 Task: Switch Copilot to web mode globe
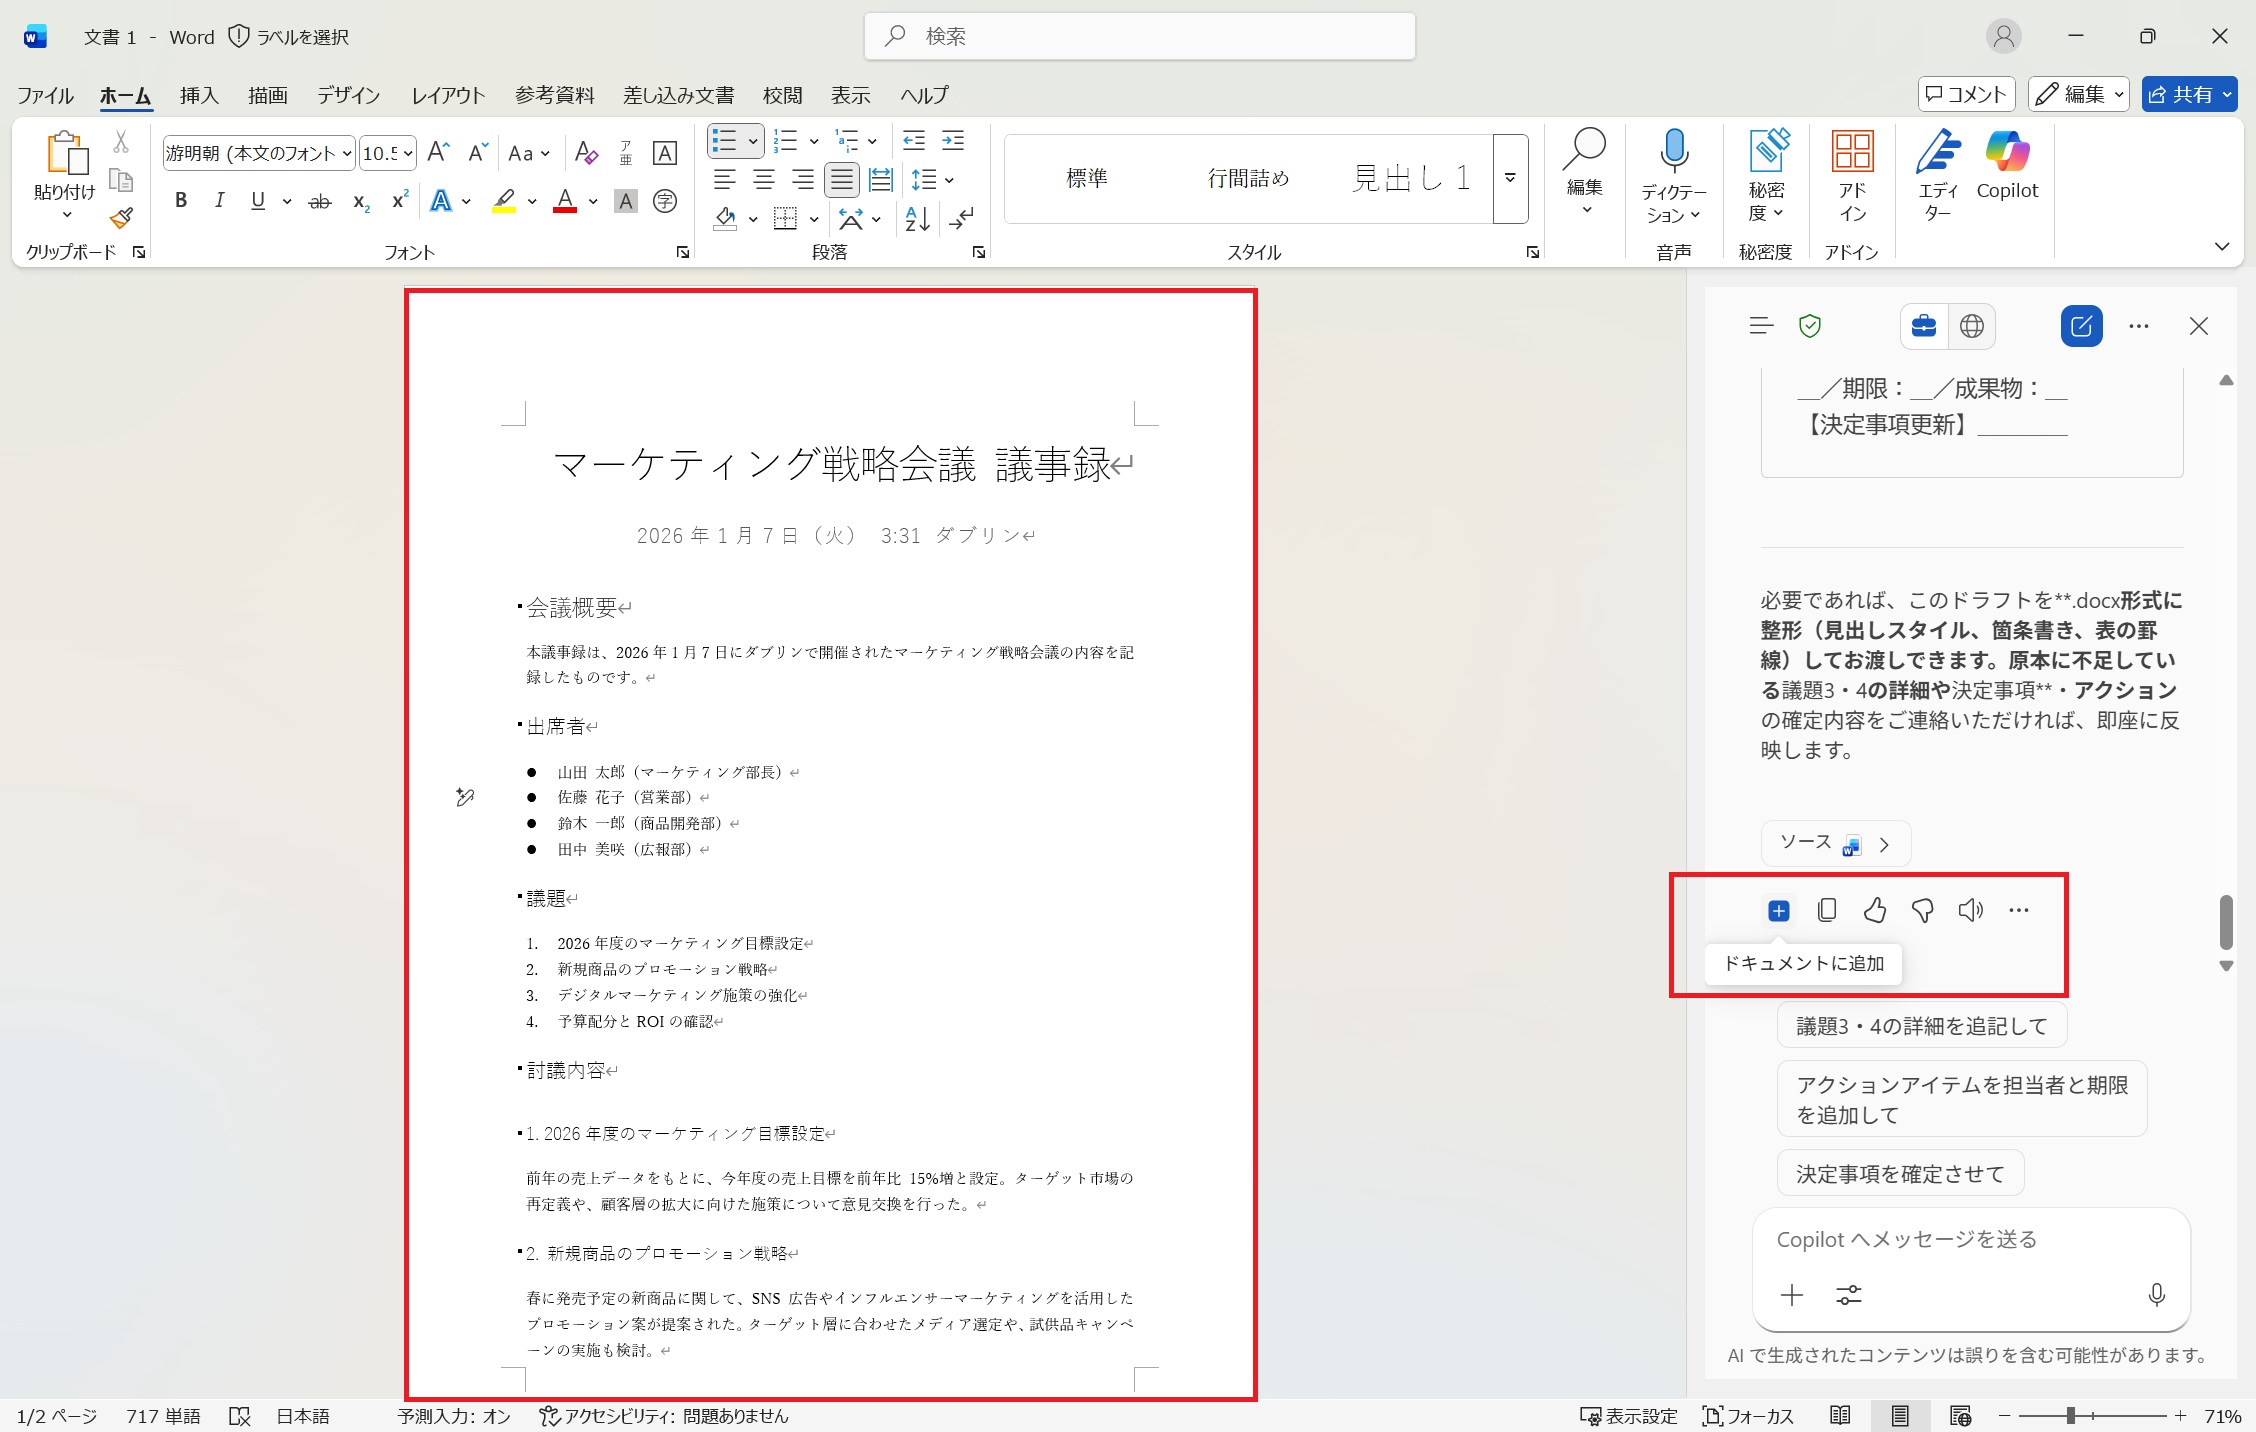point(1971,326)
